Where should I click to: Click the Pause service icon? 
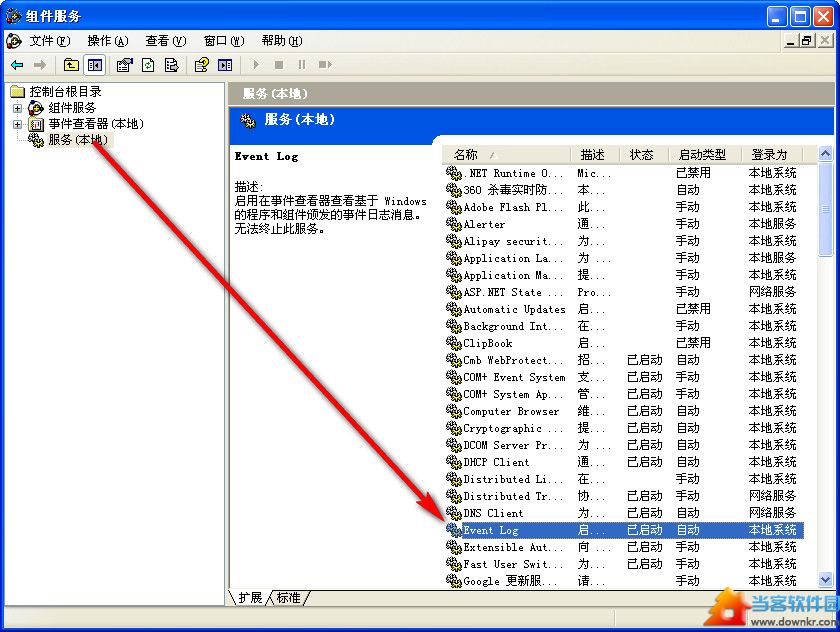(x=302, y=65)
